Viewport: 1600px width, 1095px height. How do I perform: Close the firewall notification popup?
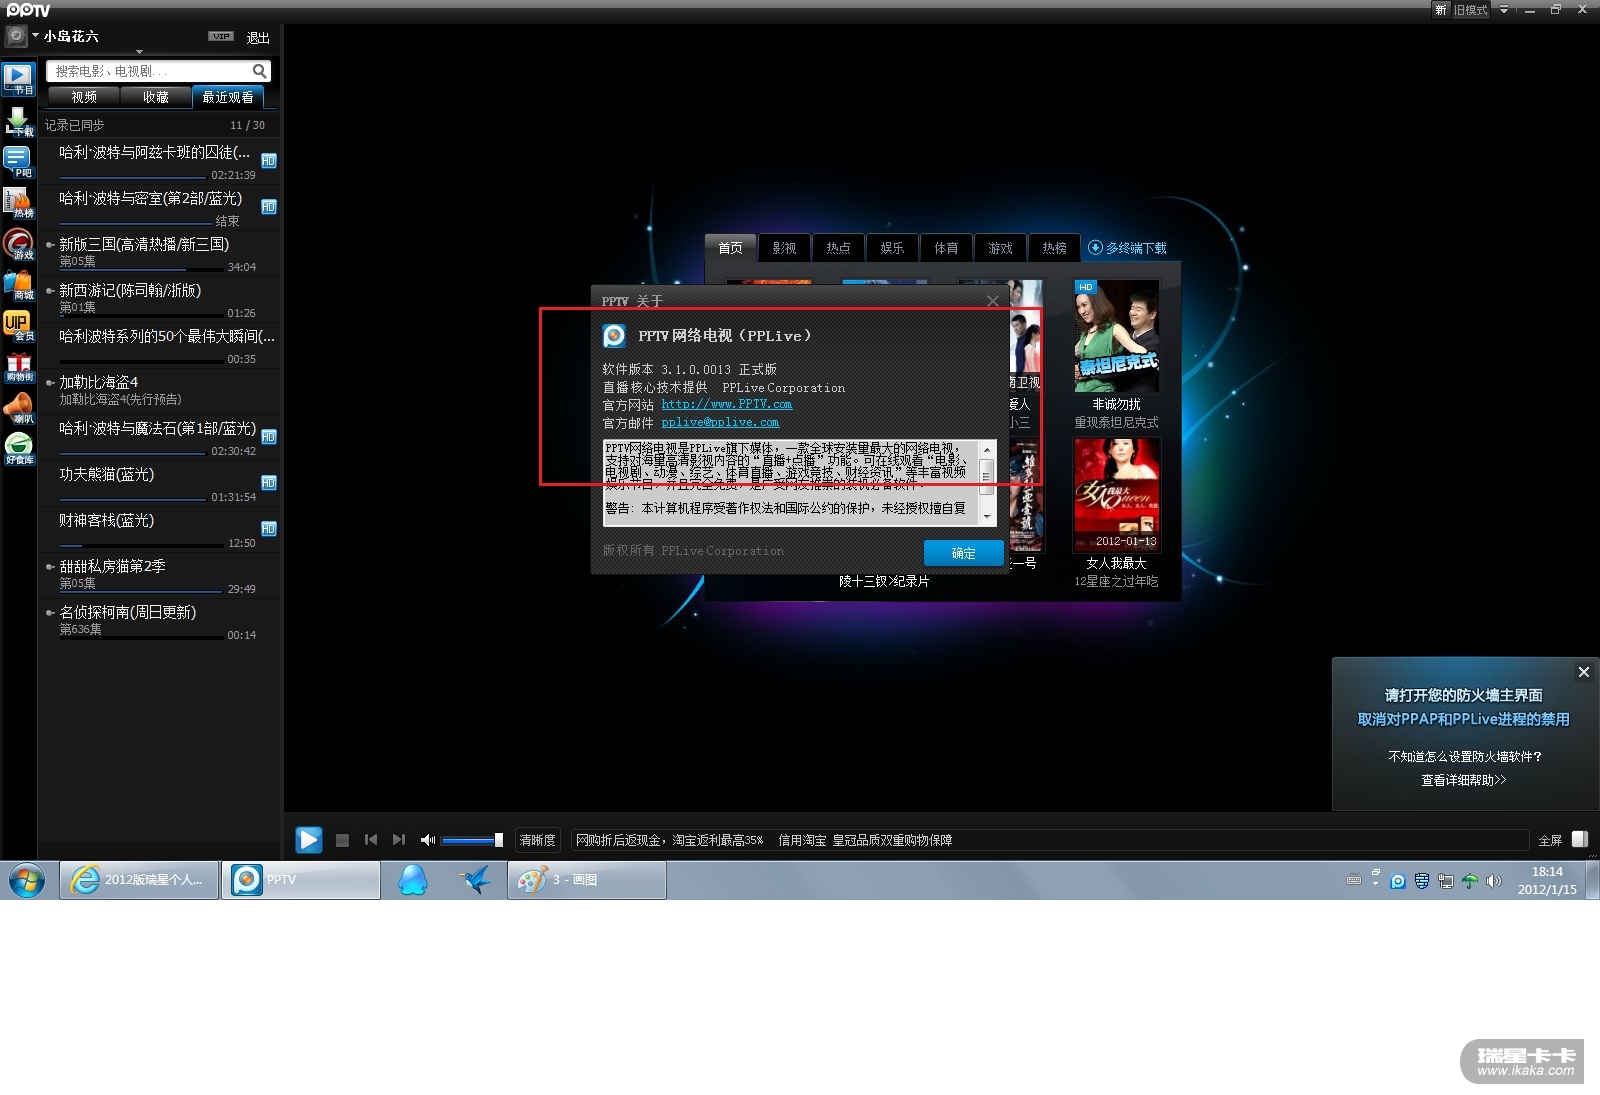1584,672
